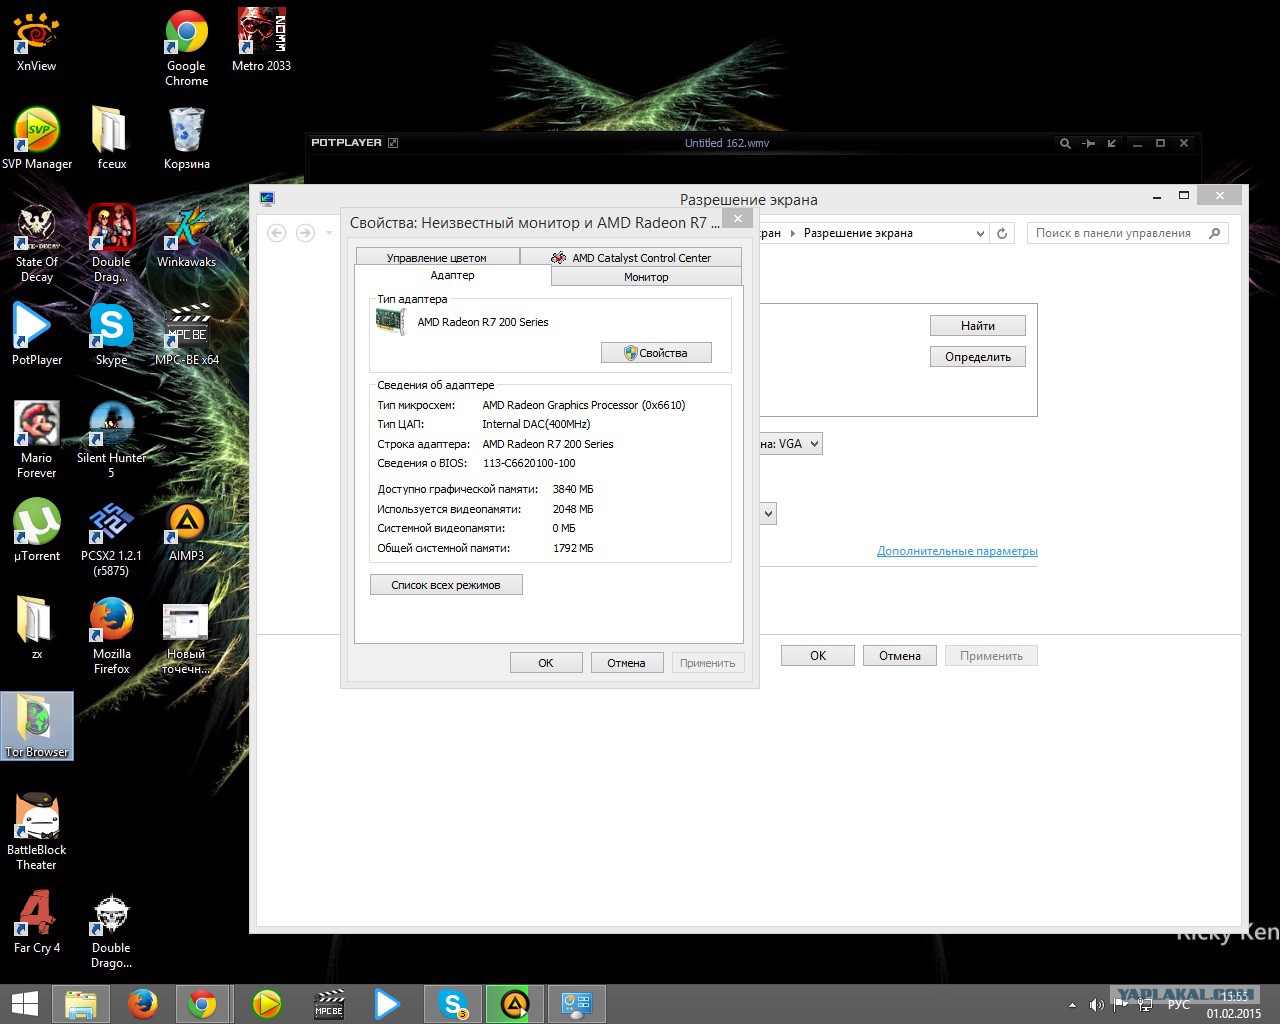Open the AMD Catalyst Control Center tab
This screenshot has height=1024, width=1280.
coord(631,257)
